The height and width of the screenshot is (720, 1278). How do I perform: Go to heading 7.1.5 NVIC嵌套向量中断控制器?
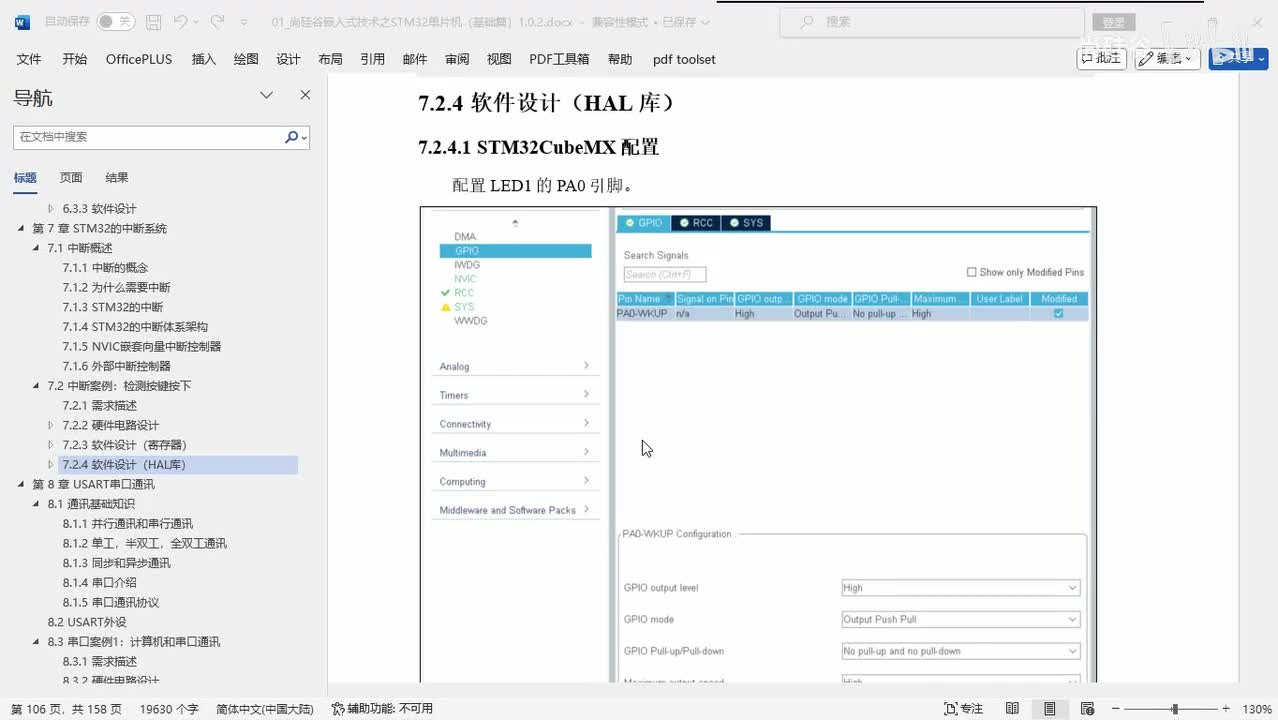coord(142,346)
